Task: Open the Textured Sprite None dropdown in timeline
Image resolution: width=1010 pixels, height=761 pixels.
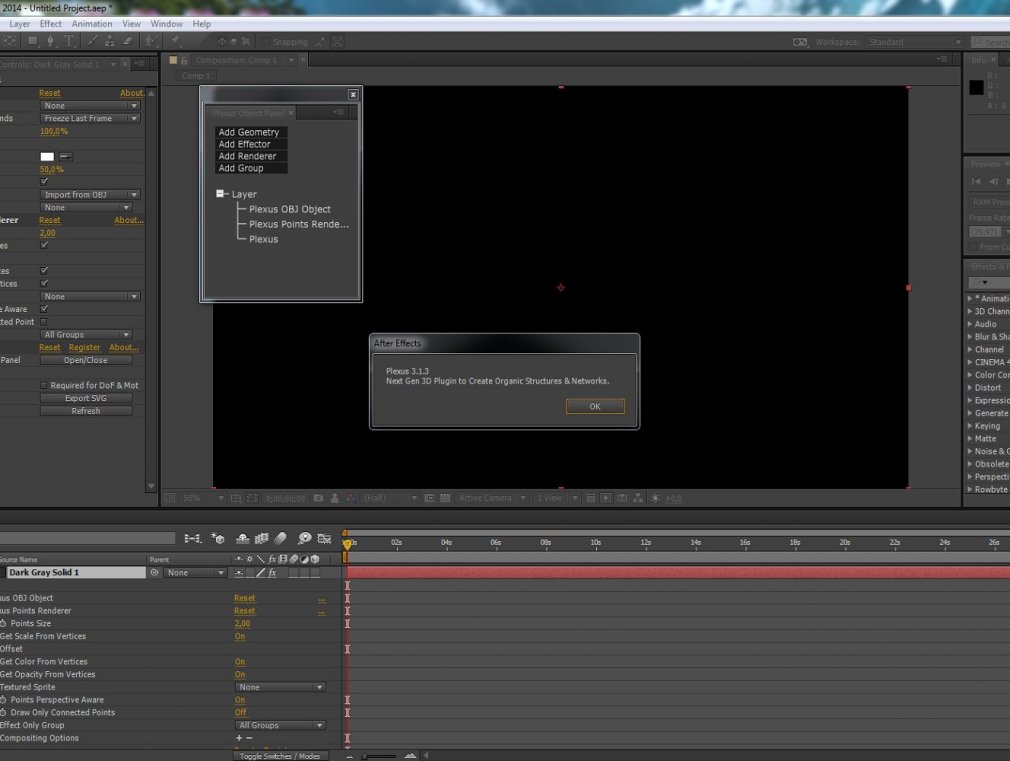Action: point(280,687)
